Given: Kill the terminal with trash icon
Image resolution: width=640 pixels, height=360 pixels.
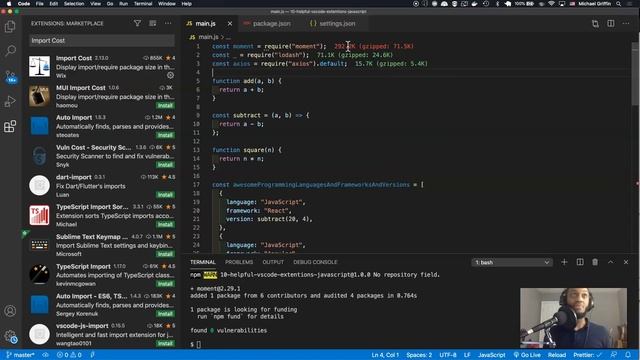Looking at the screenshot, I should click(595, 262).
